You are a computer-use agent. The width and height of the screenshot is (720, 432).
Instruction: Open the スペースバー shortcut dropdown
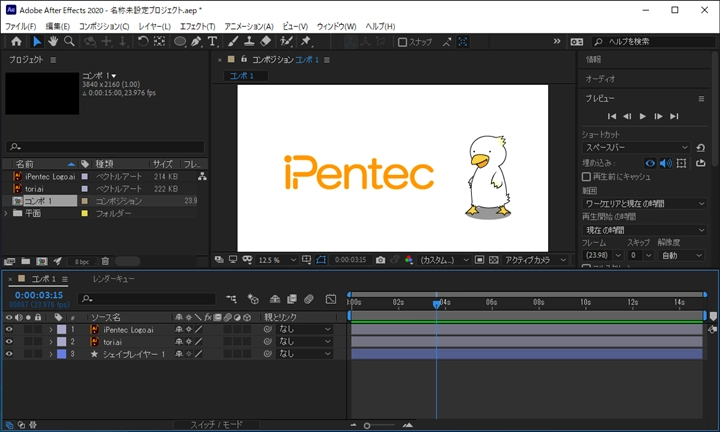point(636,147)
